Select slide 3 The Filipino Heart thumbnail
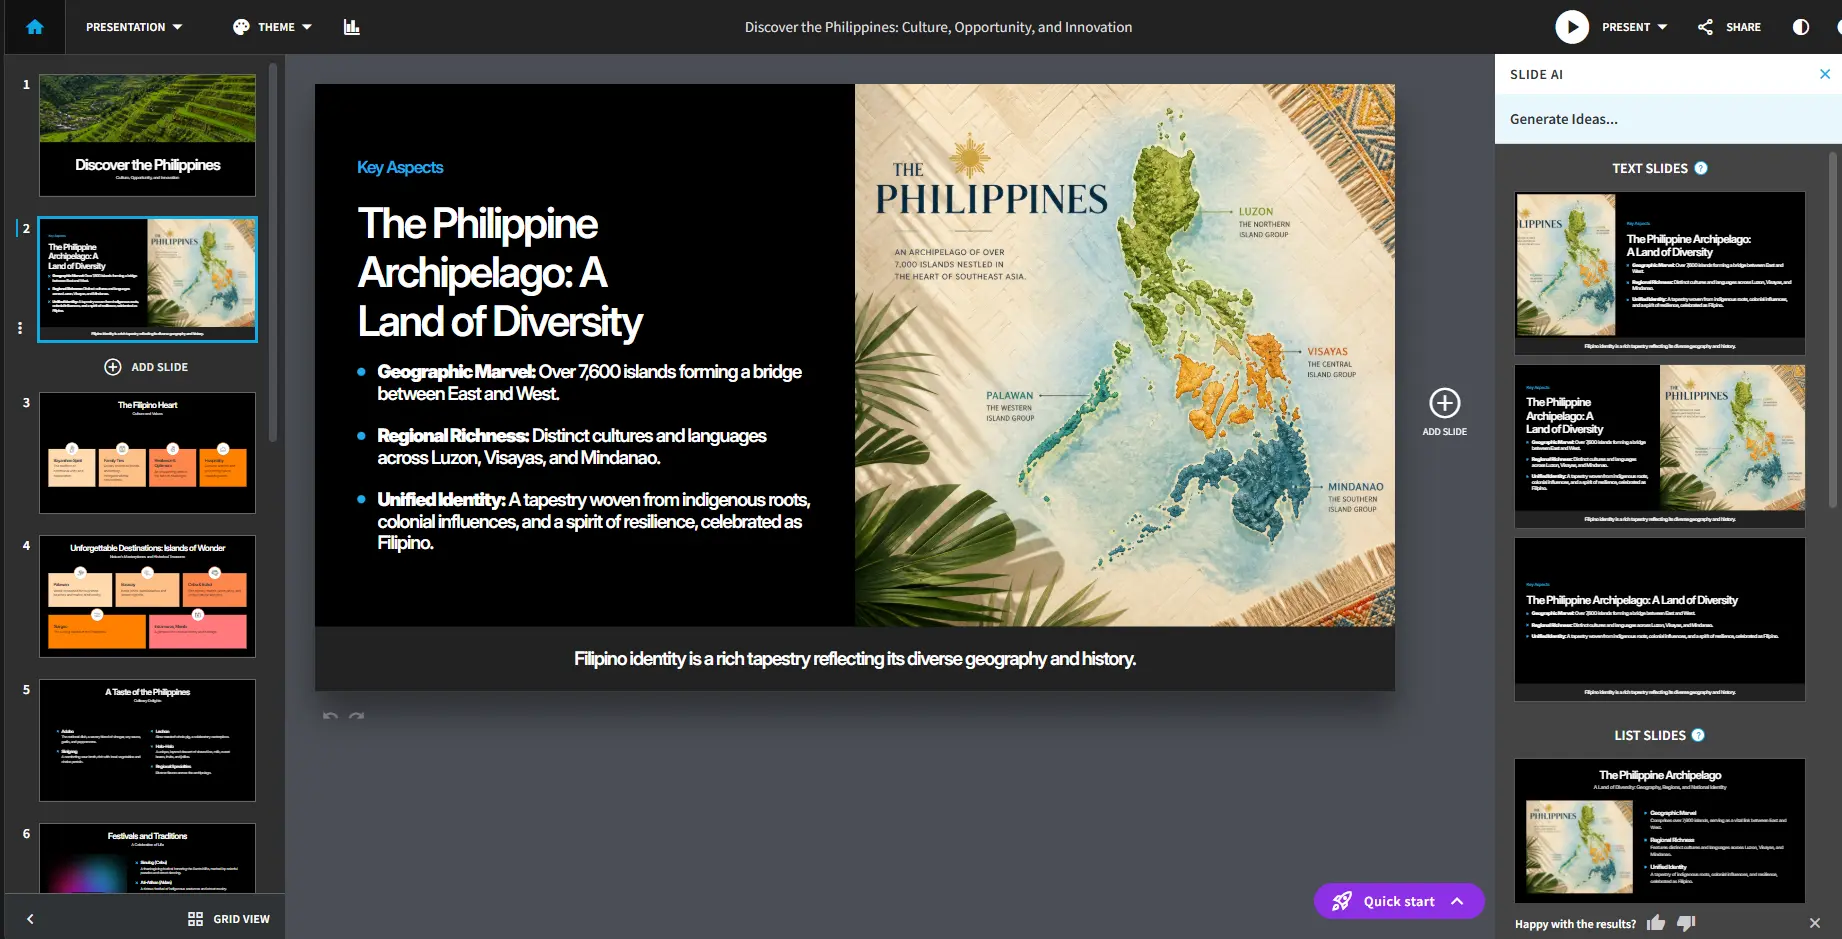The width and height of the screenshot is (1842, 939). pyautogui.click(x=147, y=453)
